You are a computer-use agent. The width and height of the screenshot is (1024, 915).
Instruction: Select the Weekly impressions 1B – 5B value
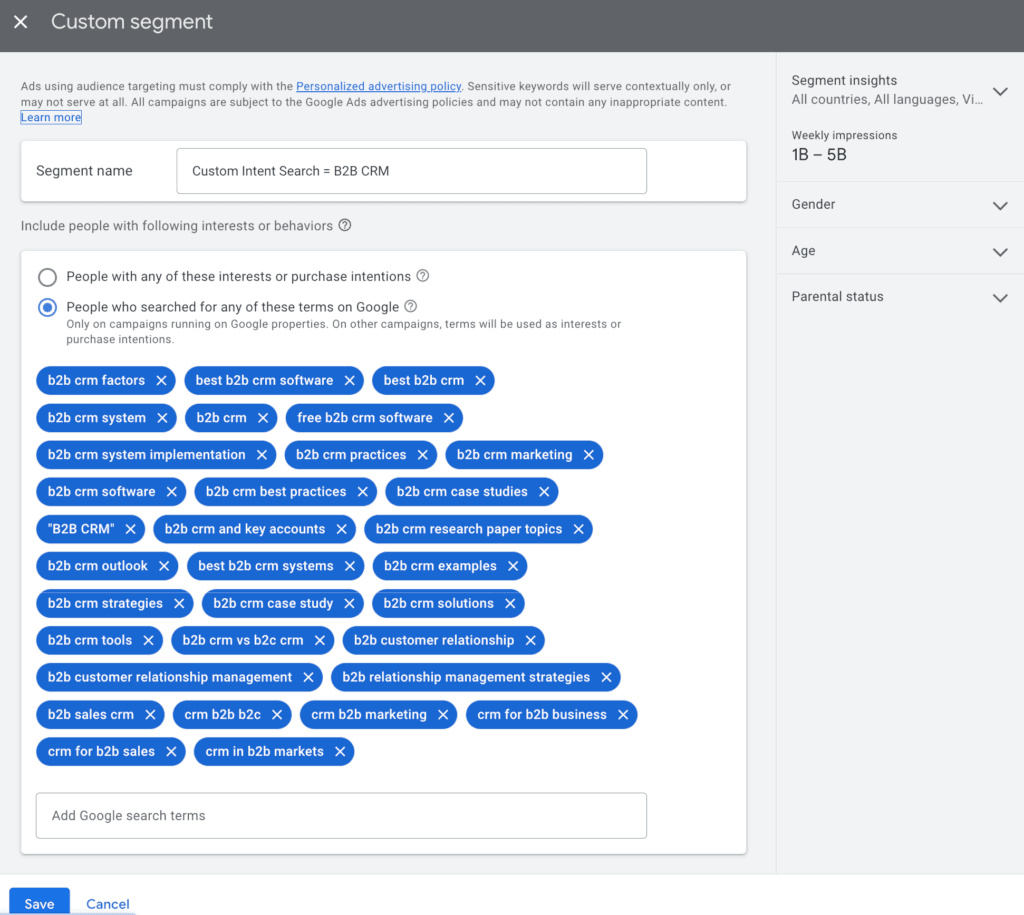pyautogui.click(x=819, y=155)
